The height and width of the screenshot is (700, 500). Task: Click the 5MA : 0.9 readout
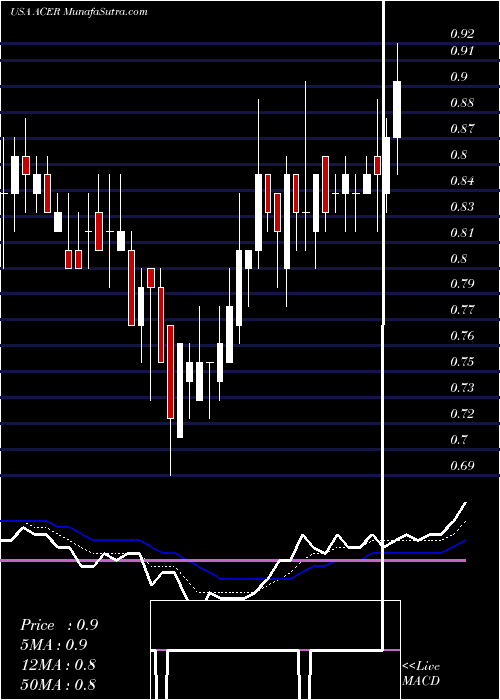(54, 645)
